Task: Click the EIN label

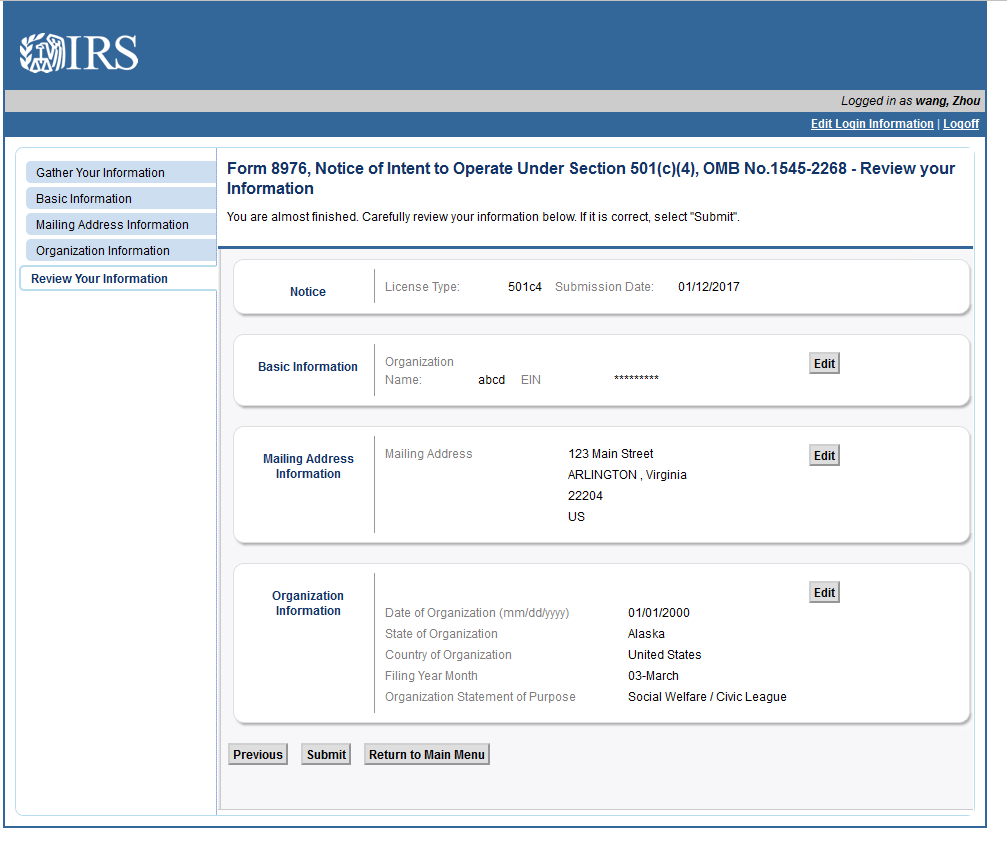Action: click(530, 380)
